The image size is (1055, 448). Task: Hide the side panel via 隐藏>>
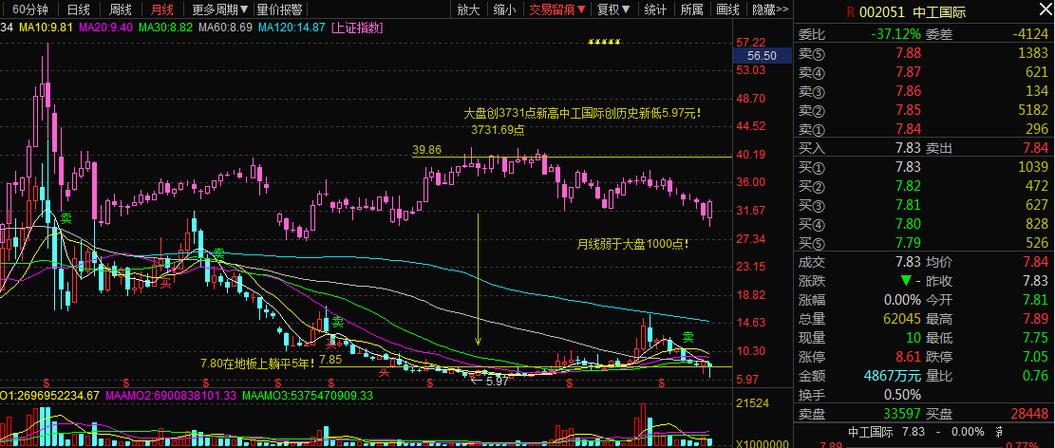point(768,10)
